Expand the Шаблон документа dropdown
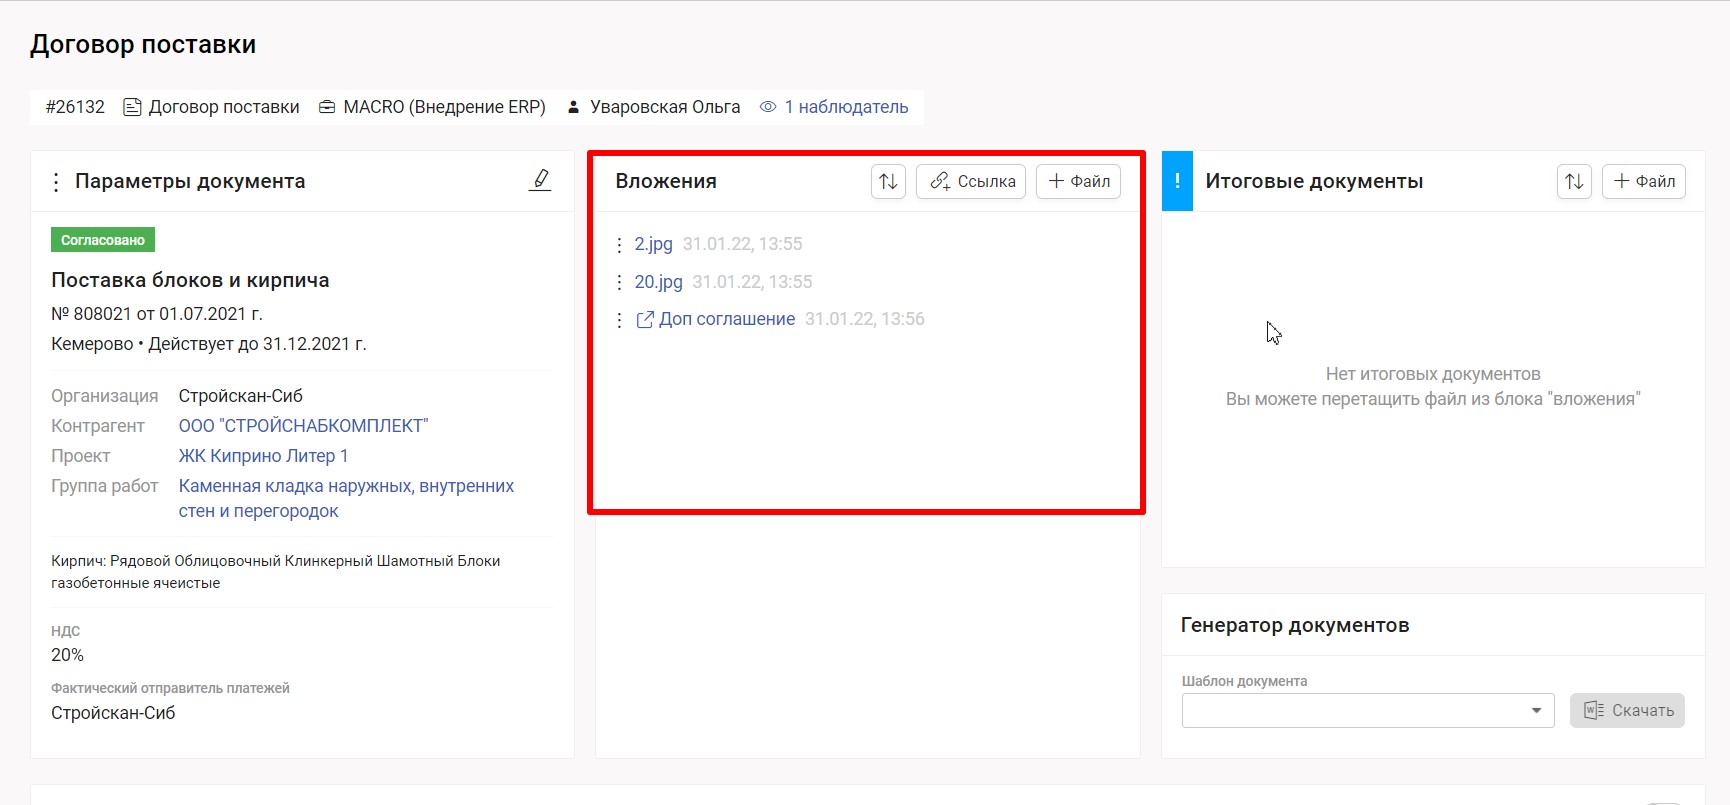Screen dimensions: 1730x805 pyautogui.click(x=1536, y=711)
